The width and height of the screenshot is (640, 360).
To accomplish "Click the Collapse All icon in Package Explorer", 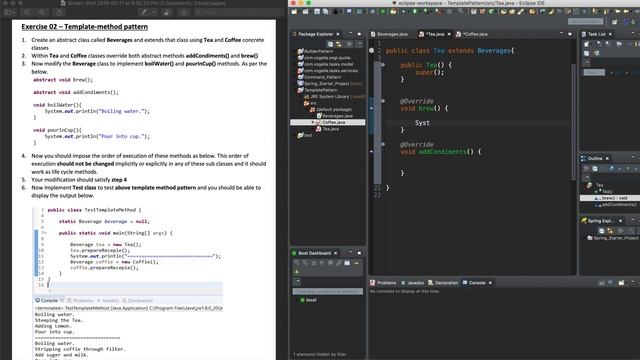I will (330, 44).
